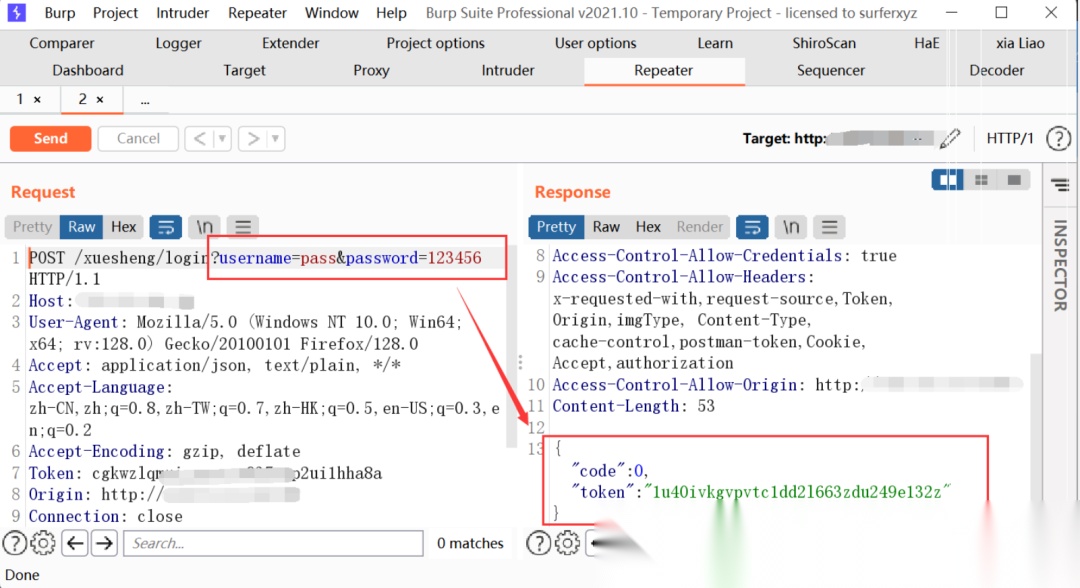Screen dimensions: 1080x588
Task: Open the User options tab
Action: tap(596, 43)
